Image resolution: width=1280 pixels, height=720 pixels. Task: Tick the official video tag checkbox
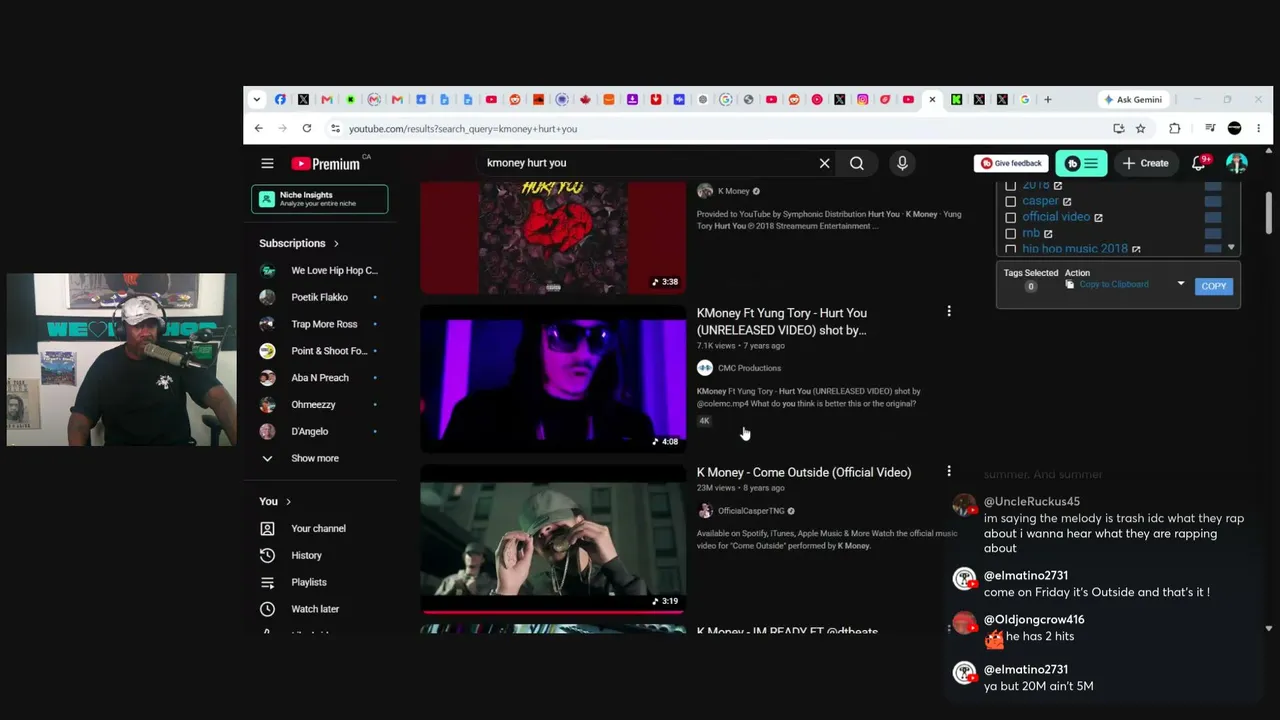(1010, 217)
